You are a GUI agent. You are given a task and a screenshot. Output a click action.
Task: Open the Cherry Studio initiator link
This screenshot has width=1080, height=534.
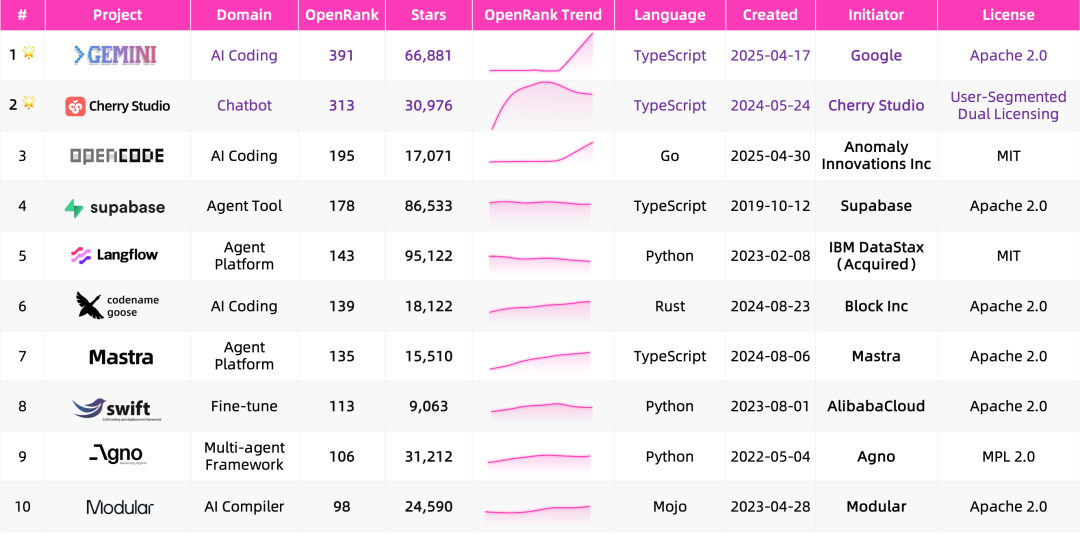pyautogui.click(x=876, y=105)
